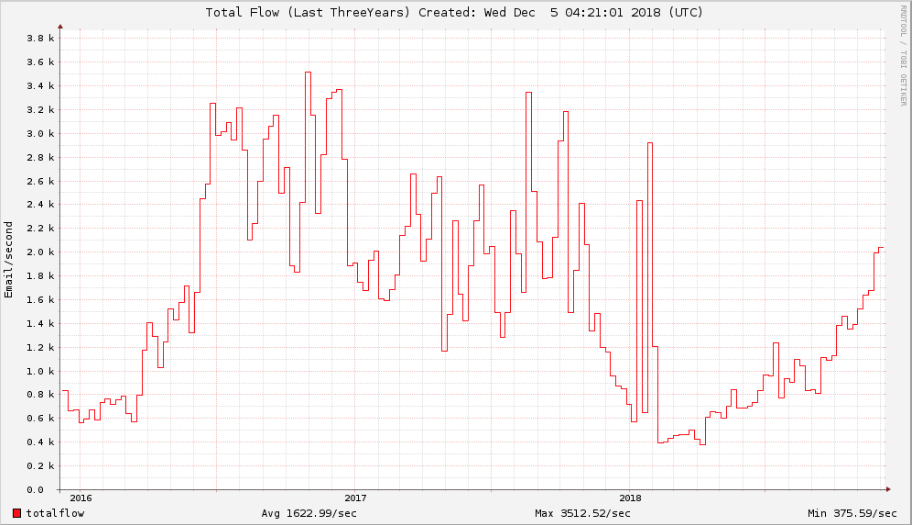Click the Max 3512.52/sec statistic
This screenshot has width=912, height=525.
[x=582, y=513]
